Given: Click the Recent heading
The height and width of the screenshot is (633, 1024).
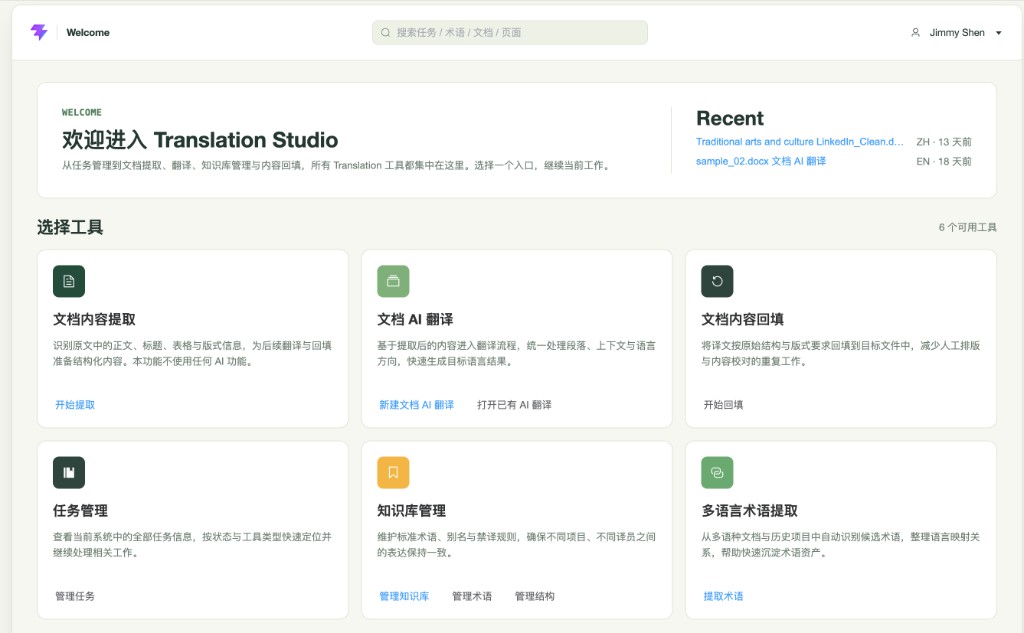Looking at the screenshot, I should (x=729, y=118).
